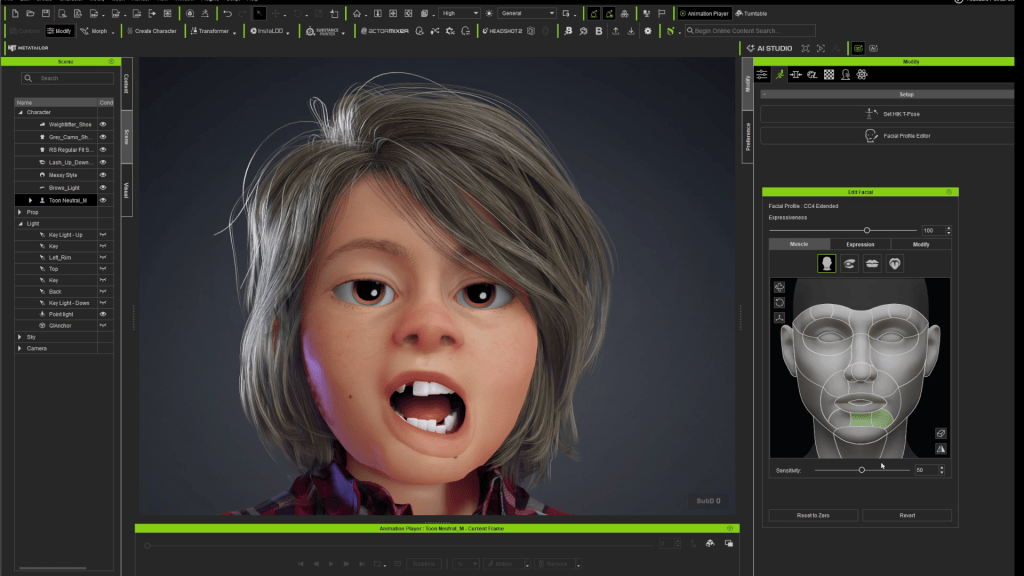This screenshot has width=1024, height=576.
Task: Collapse the Light tree node
Action: click(20, 223)
